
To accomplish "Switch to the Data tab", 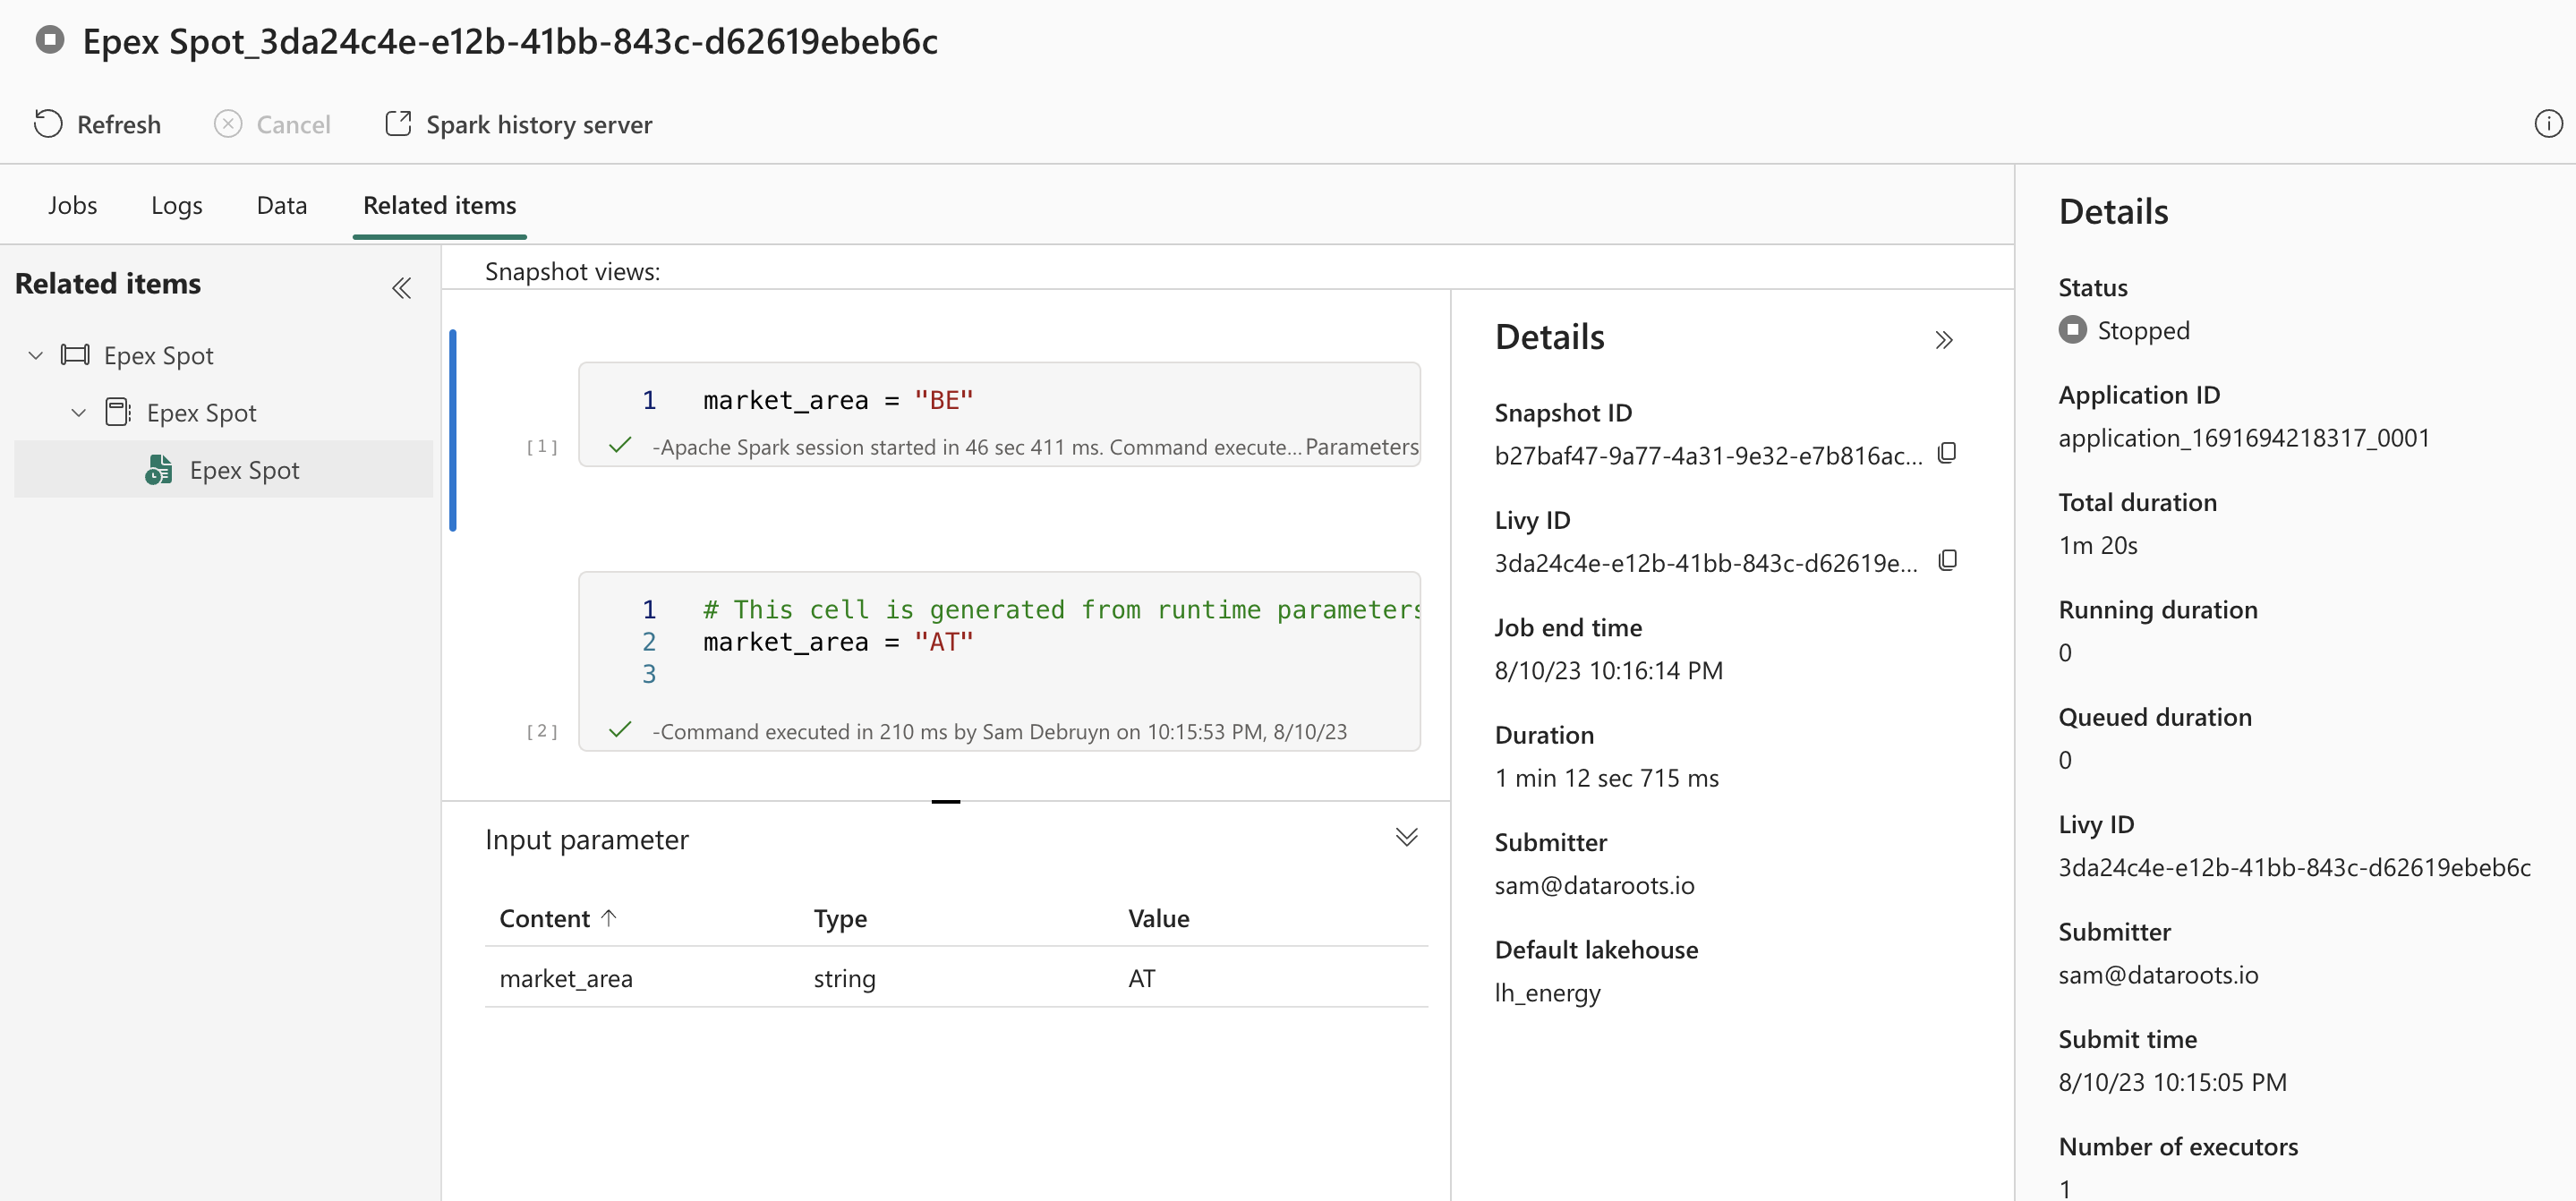I will click(281, 204).
